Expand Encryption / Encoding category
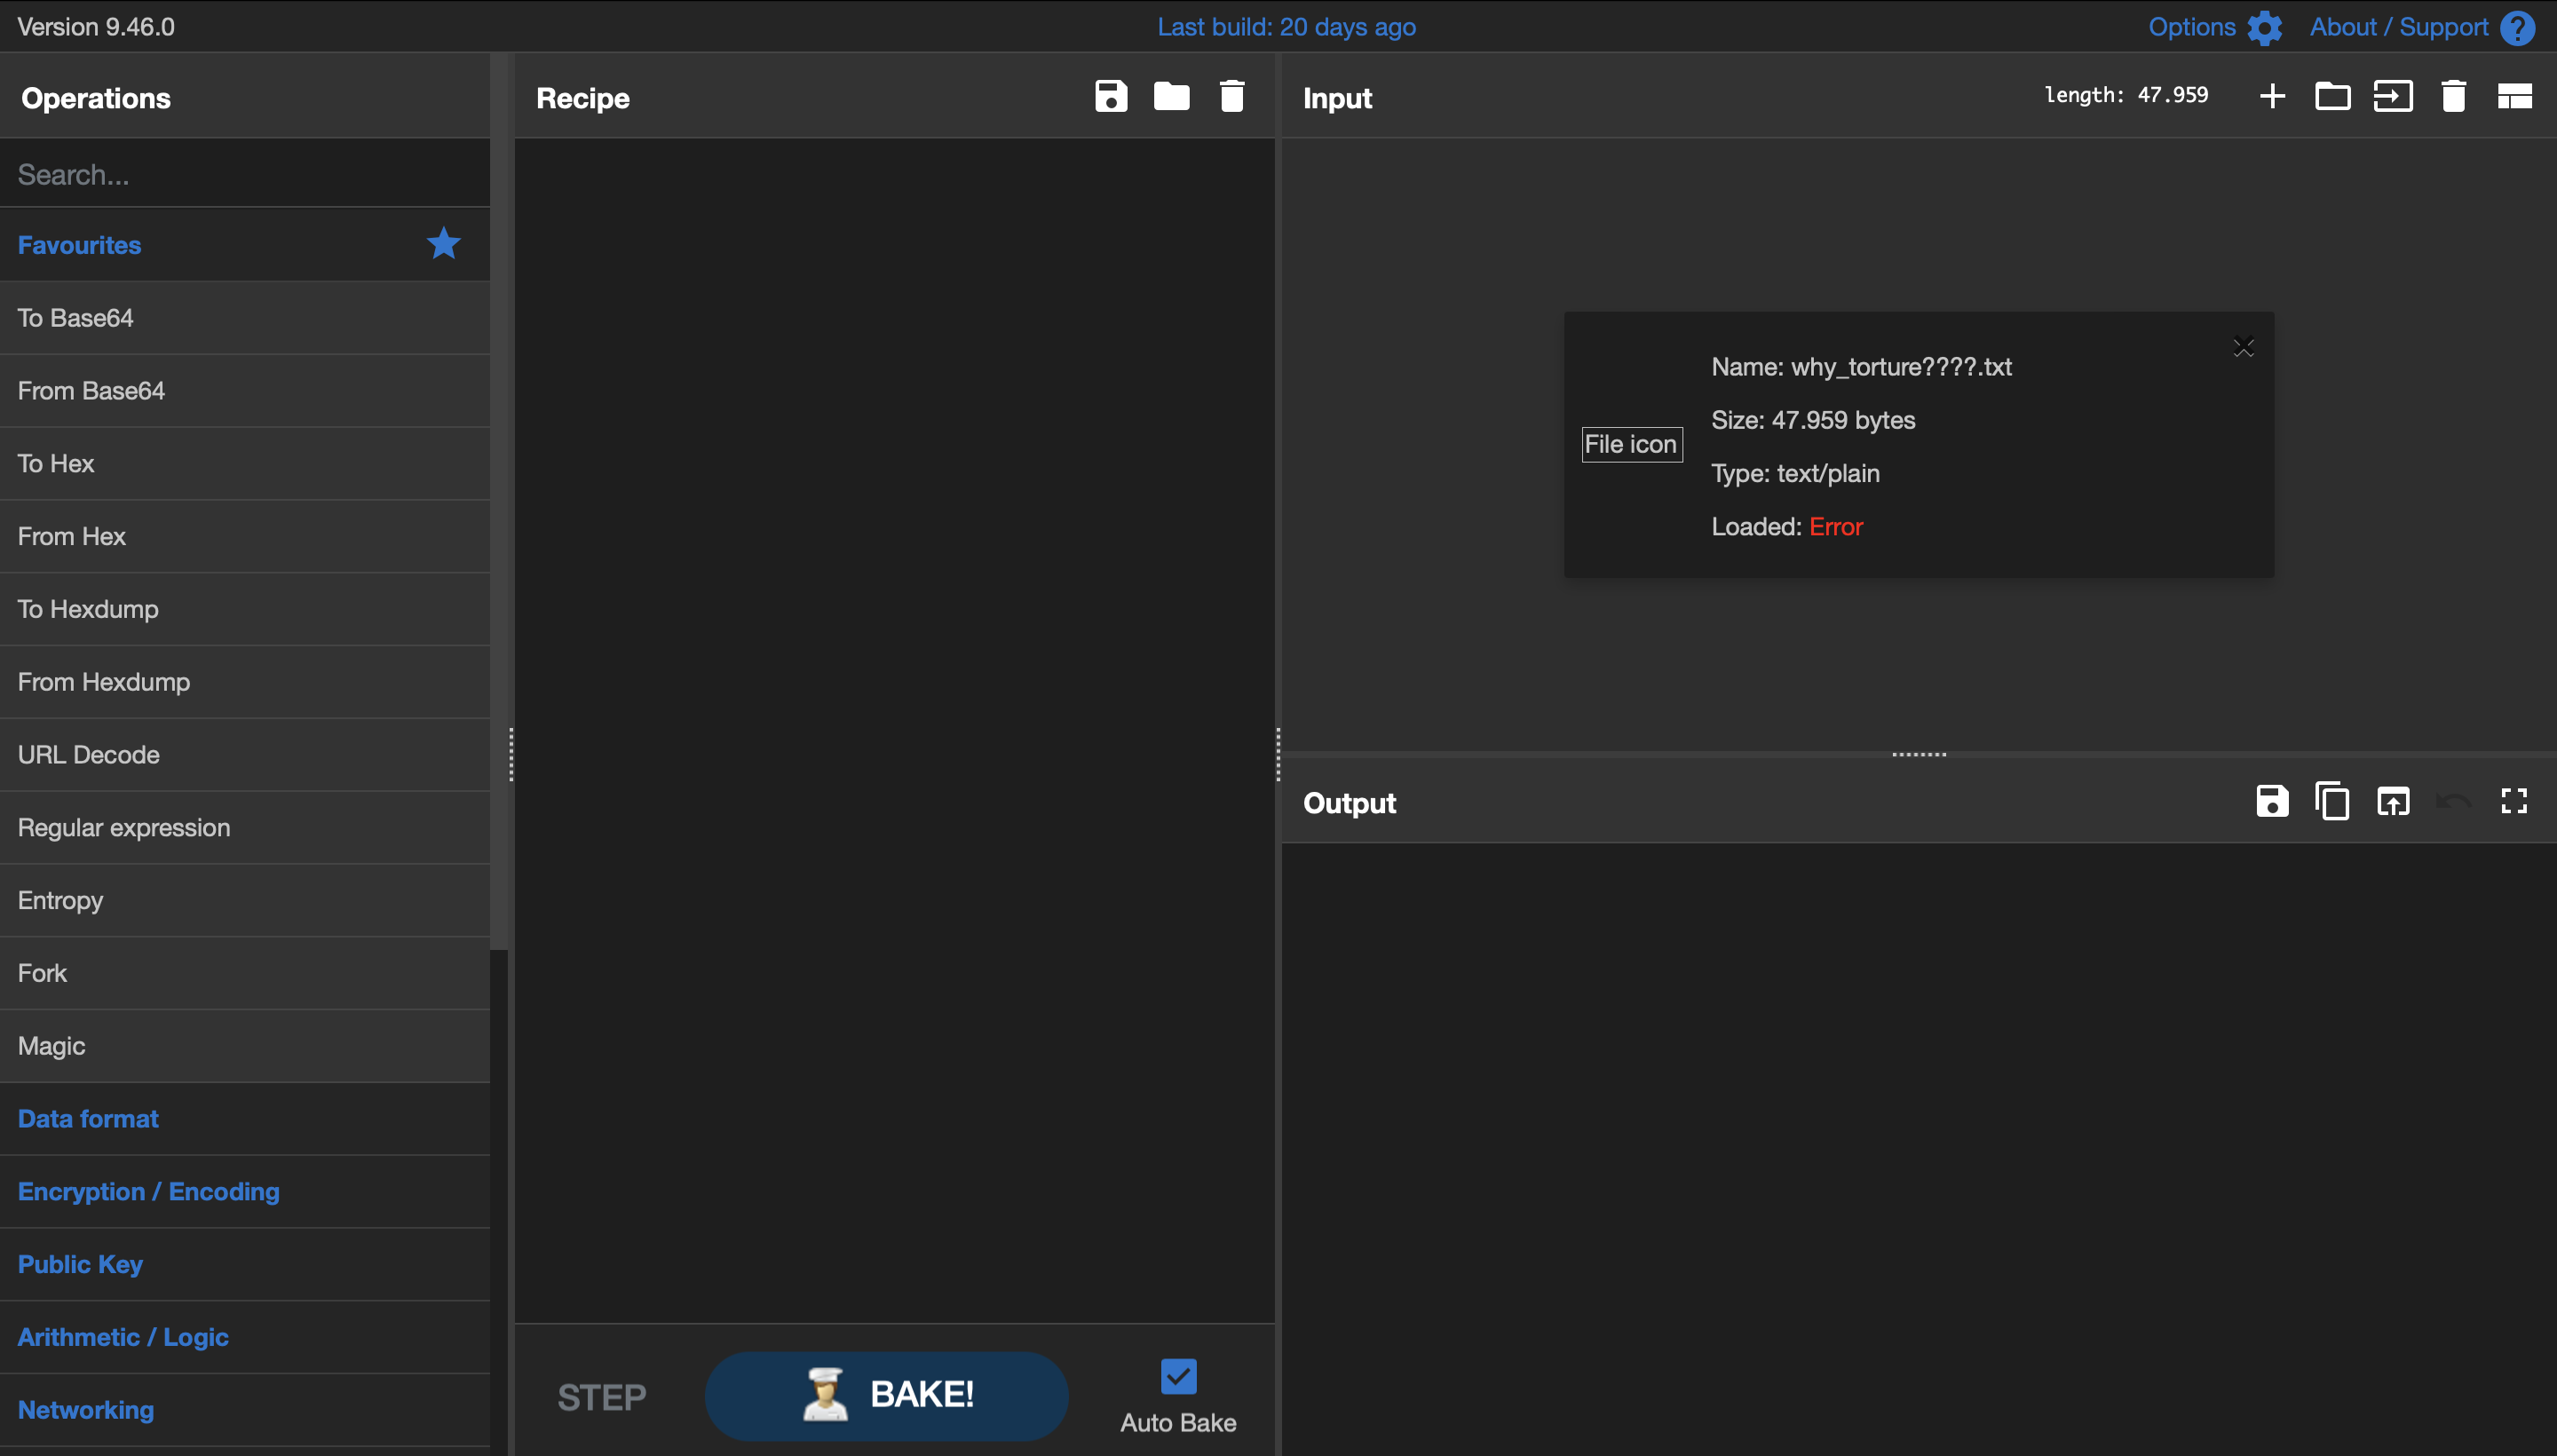Image resolution: width=2557 pixels, height=1456 pixels. 245,1191
